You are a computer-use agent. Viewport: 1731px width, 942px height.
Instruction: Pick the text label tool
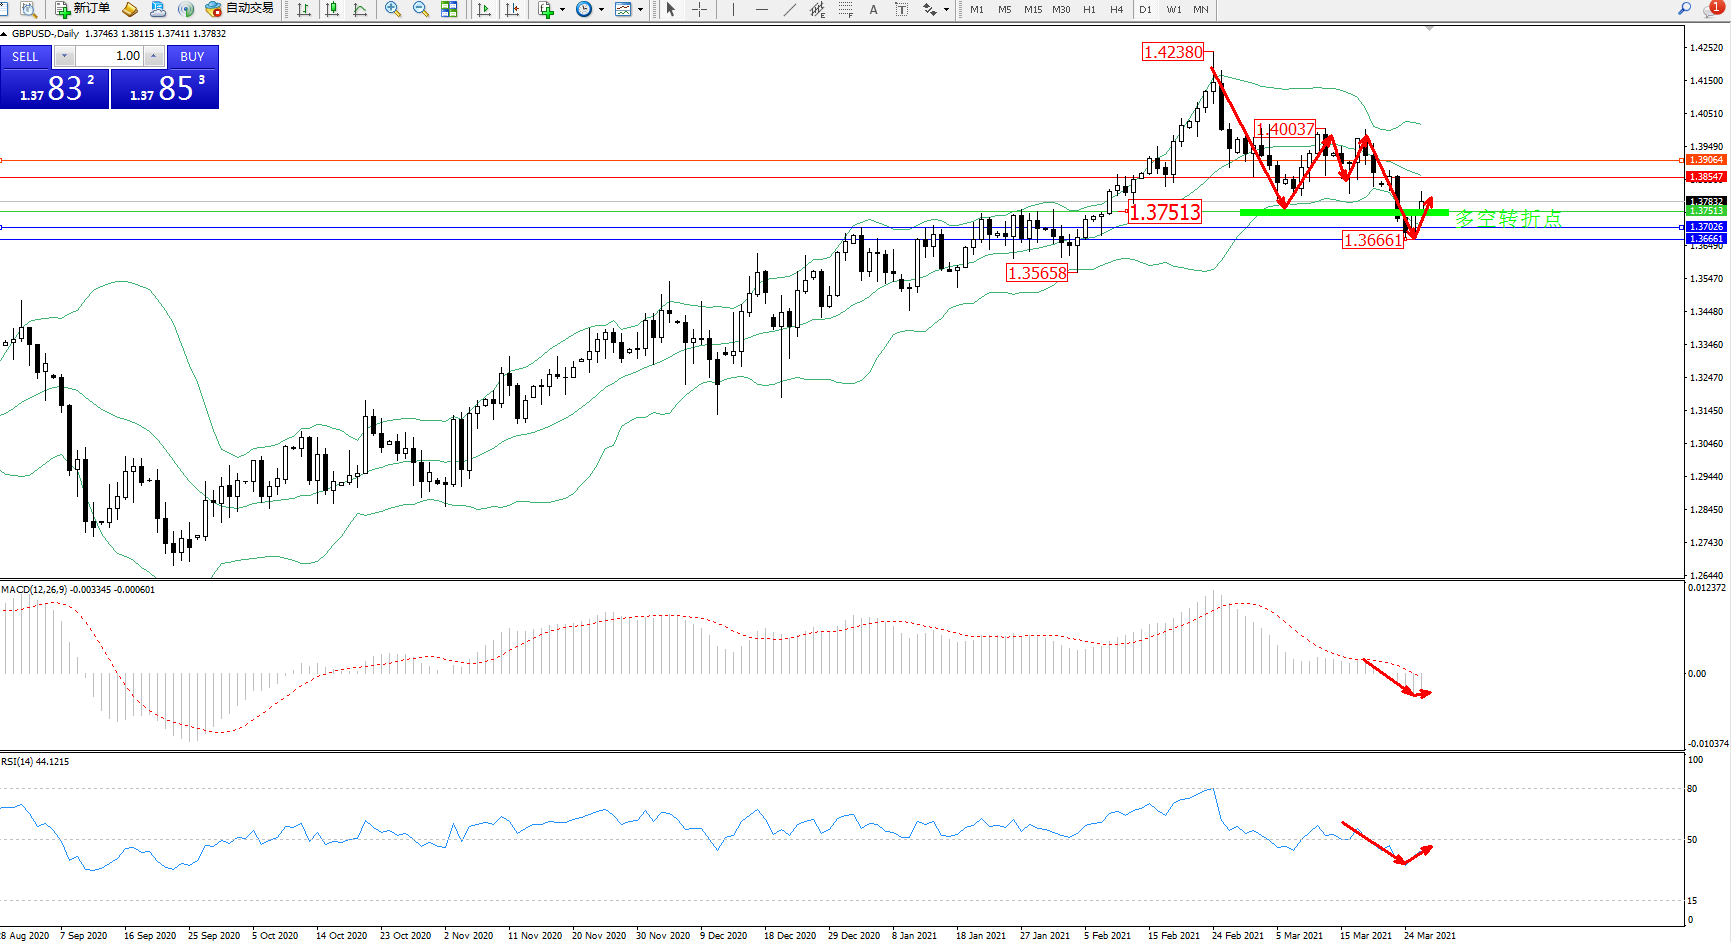pyautogui.click(x=873, y=9)
